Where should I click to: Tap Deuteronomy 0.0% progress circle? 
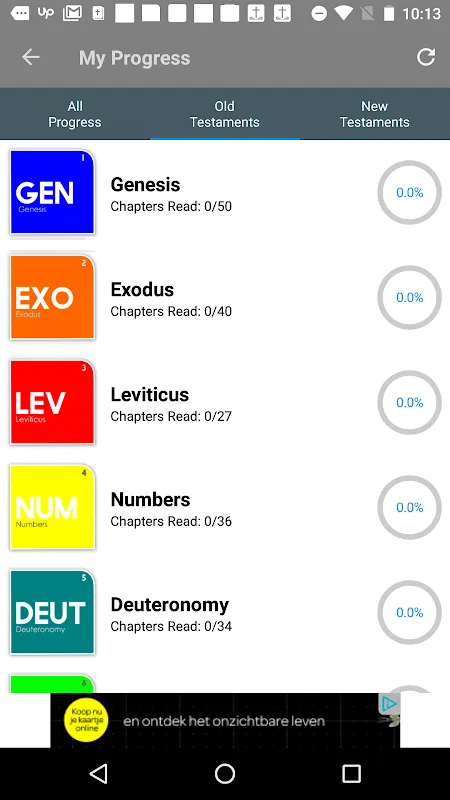click(x=409, y=612)
